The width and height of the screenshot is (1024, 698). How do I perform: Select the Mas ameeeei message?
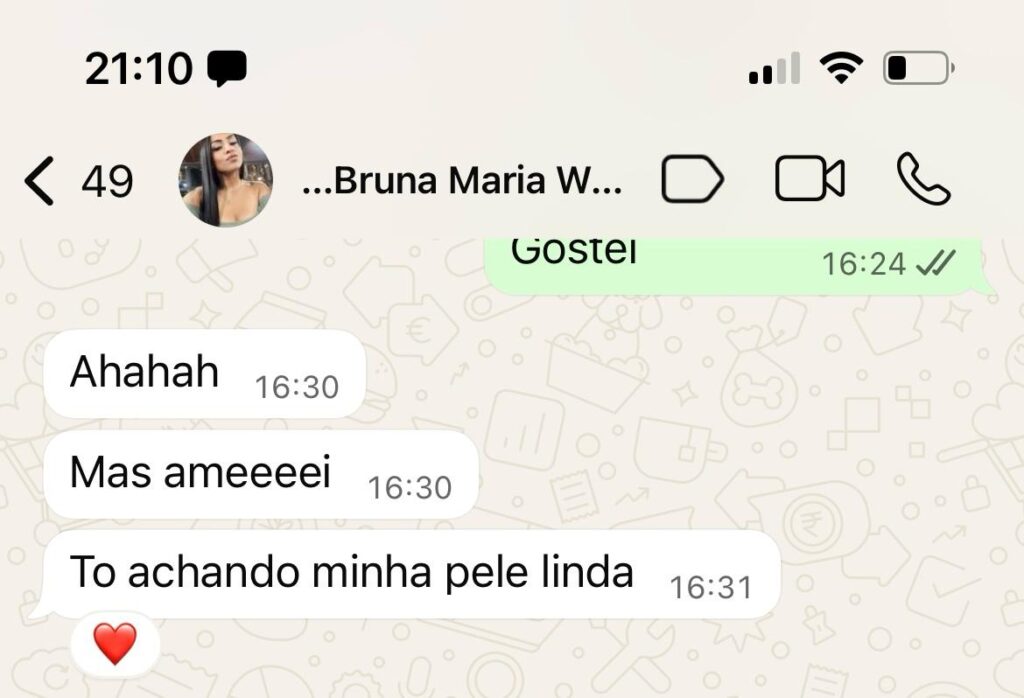[261, 474]
